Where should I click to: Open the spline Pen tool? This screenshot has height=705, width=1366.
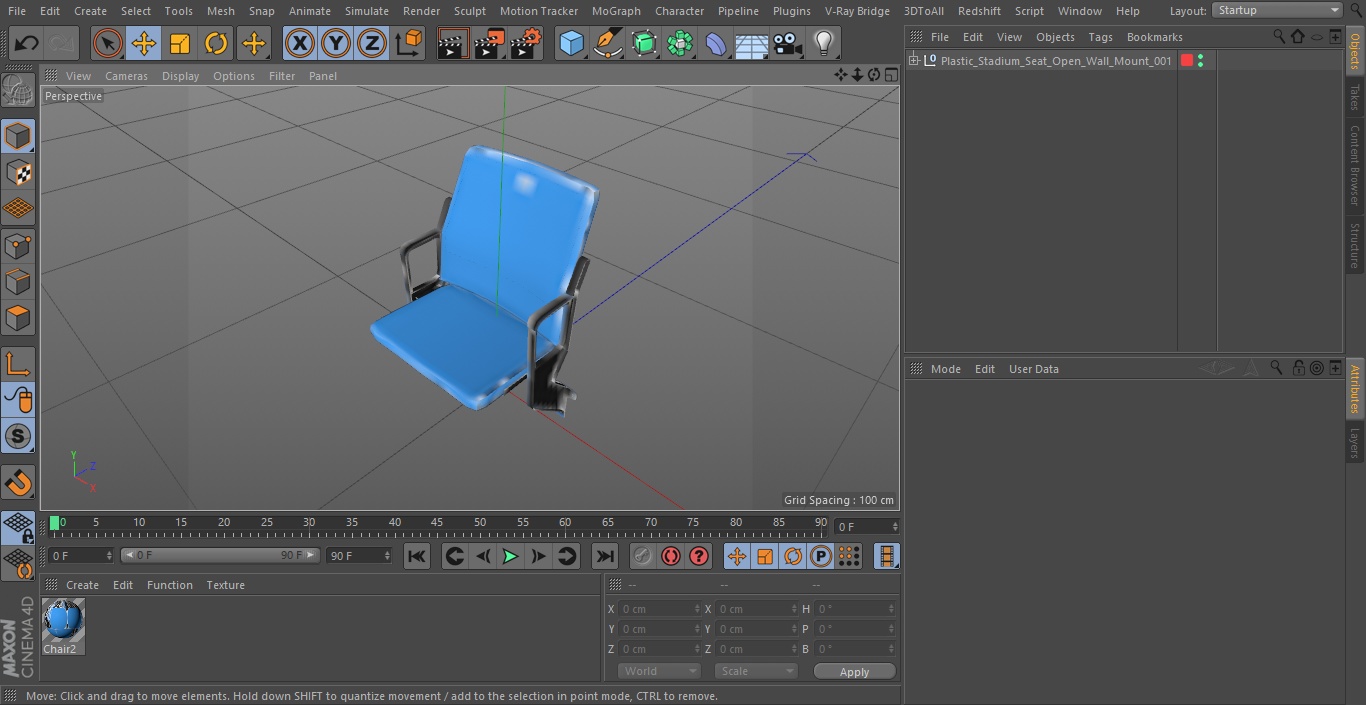tap(607, 43)
